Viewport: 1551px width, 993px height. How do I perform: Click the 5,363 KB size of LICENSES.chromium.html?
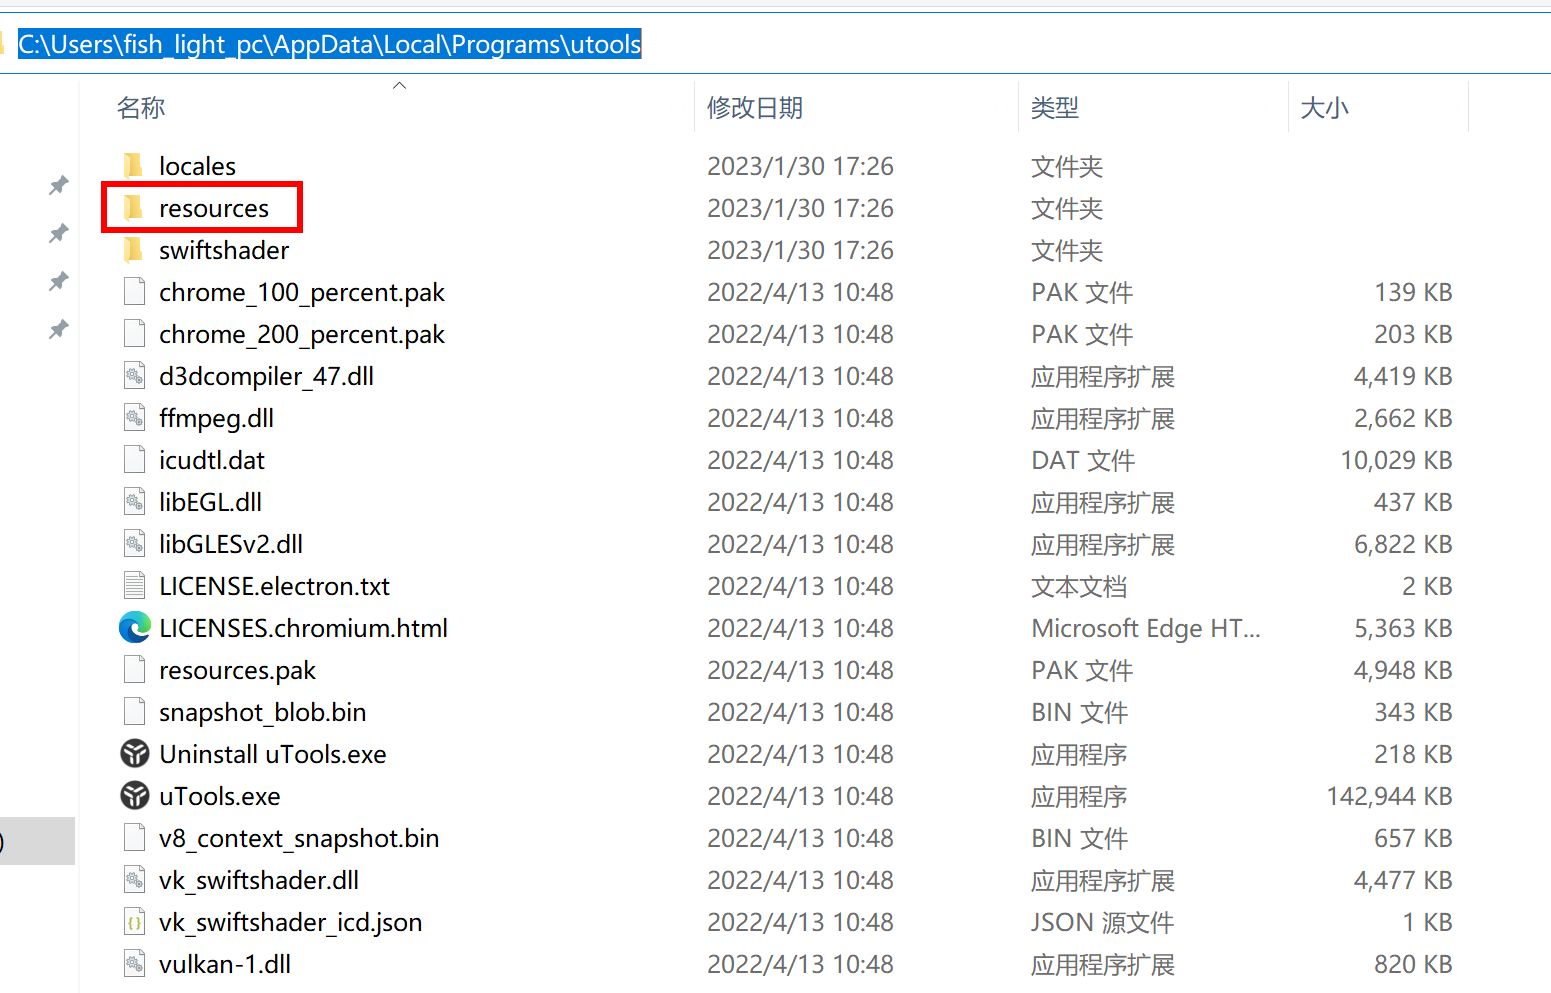(x=1403, y=628)
